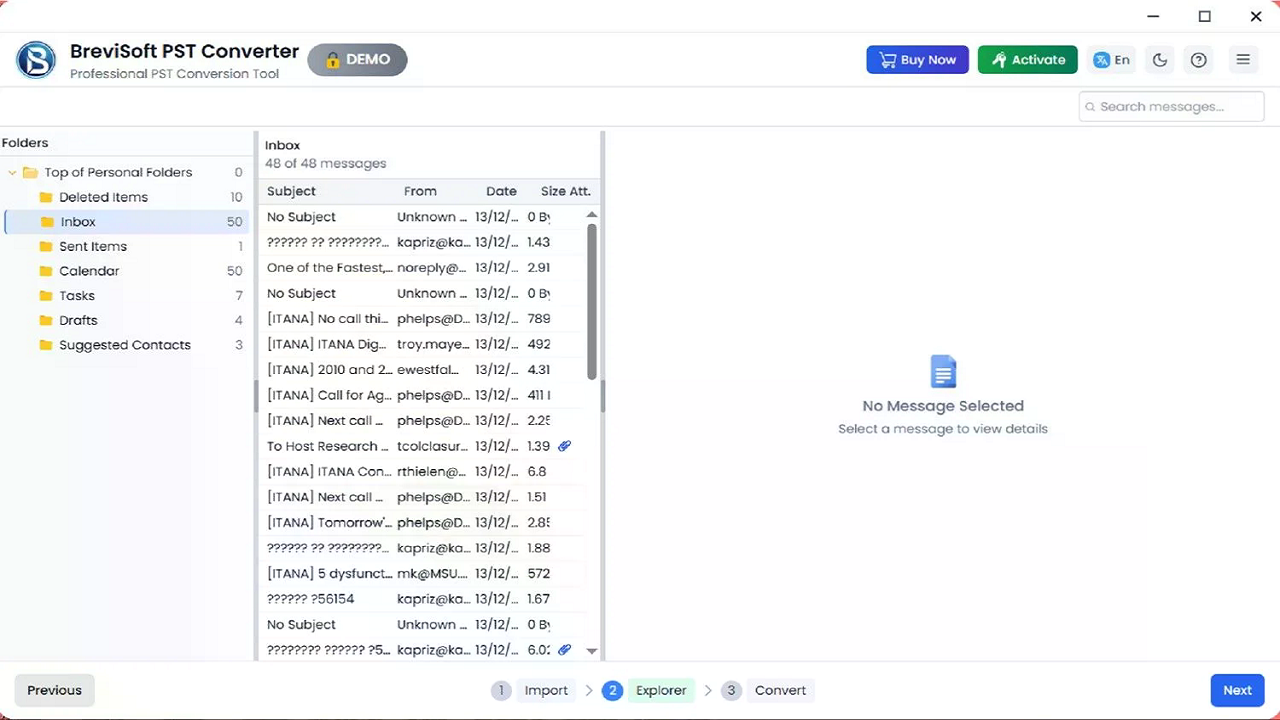The height and width of the screenshot is (720, 1280).
Task: Click the panel splitter handle beside folders
Action: point(255,396)
